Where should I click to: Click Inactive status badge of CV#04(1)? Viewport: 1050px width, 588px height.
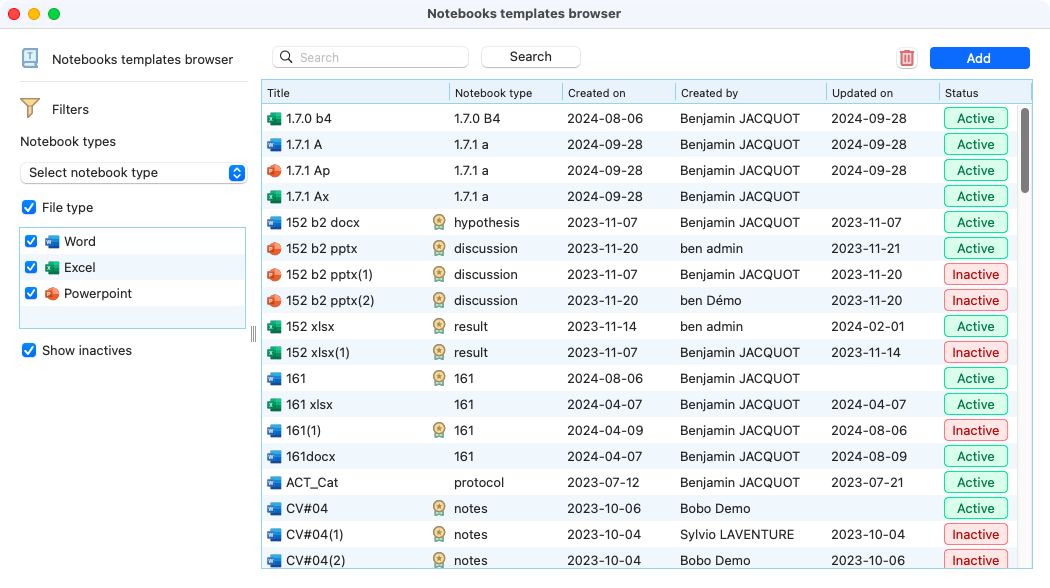[976, 534]
